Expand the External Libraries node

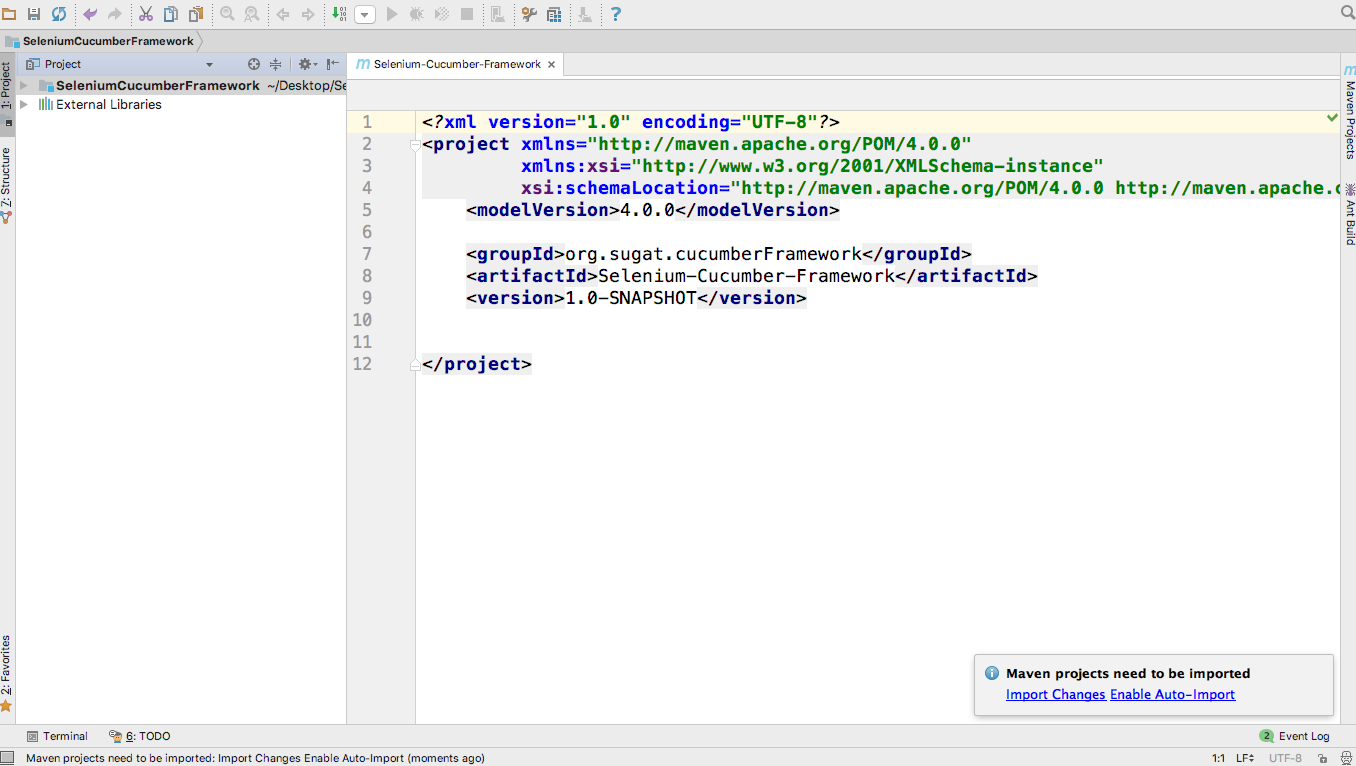24,104
